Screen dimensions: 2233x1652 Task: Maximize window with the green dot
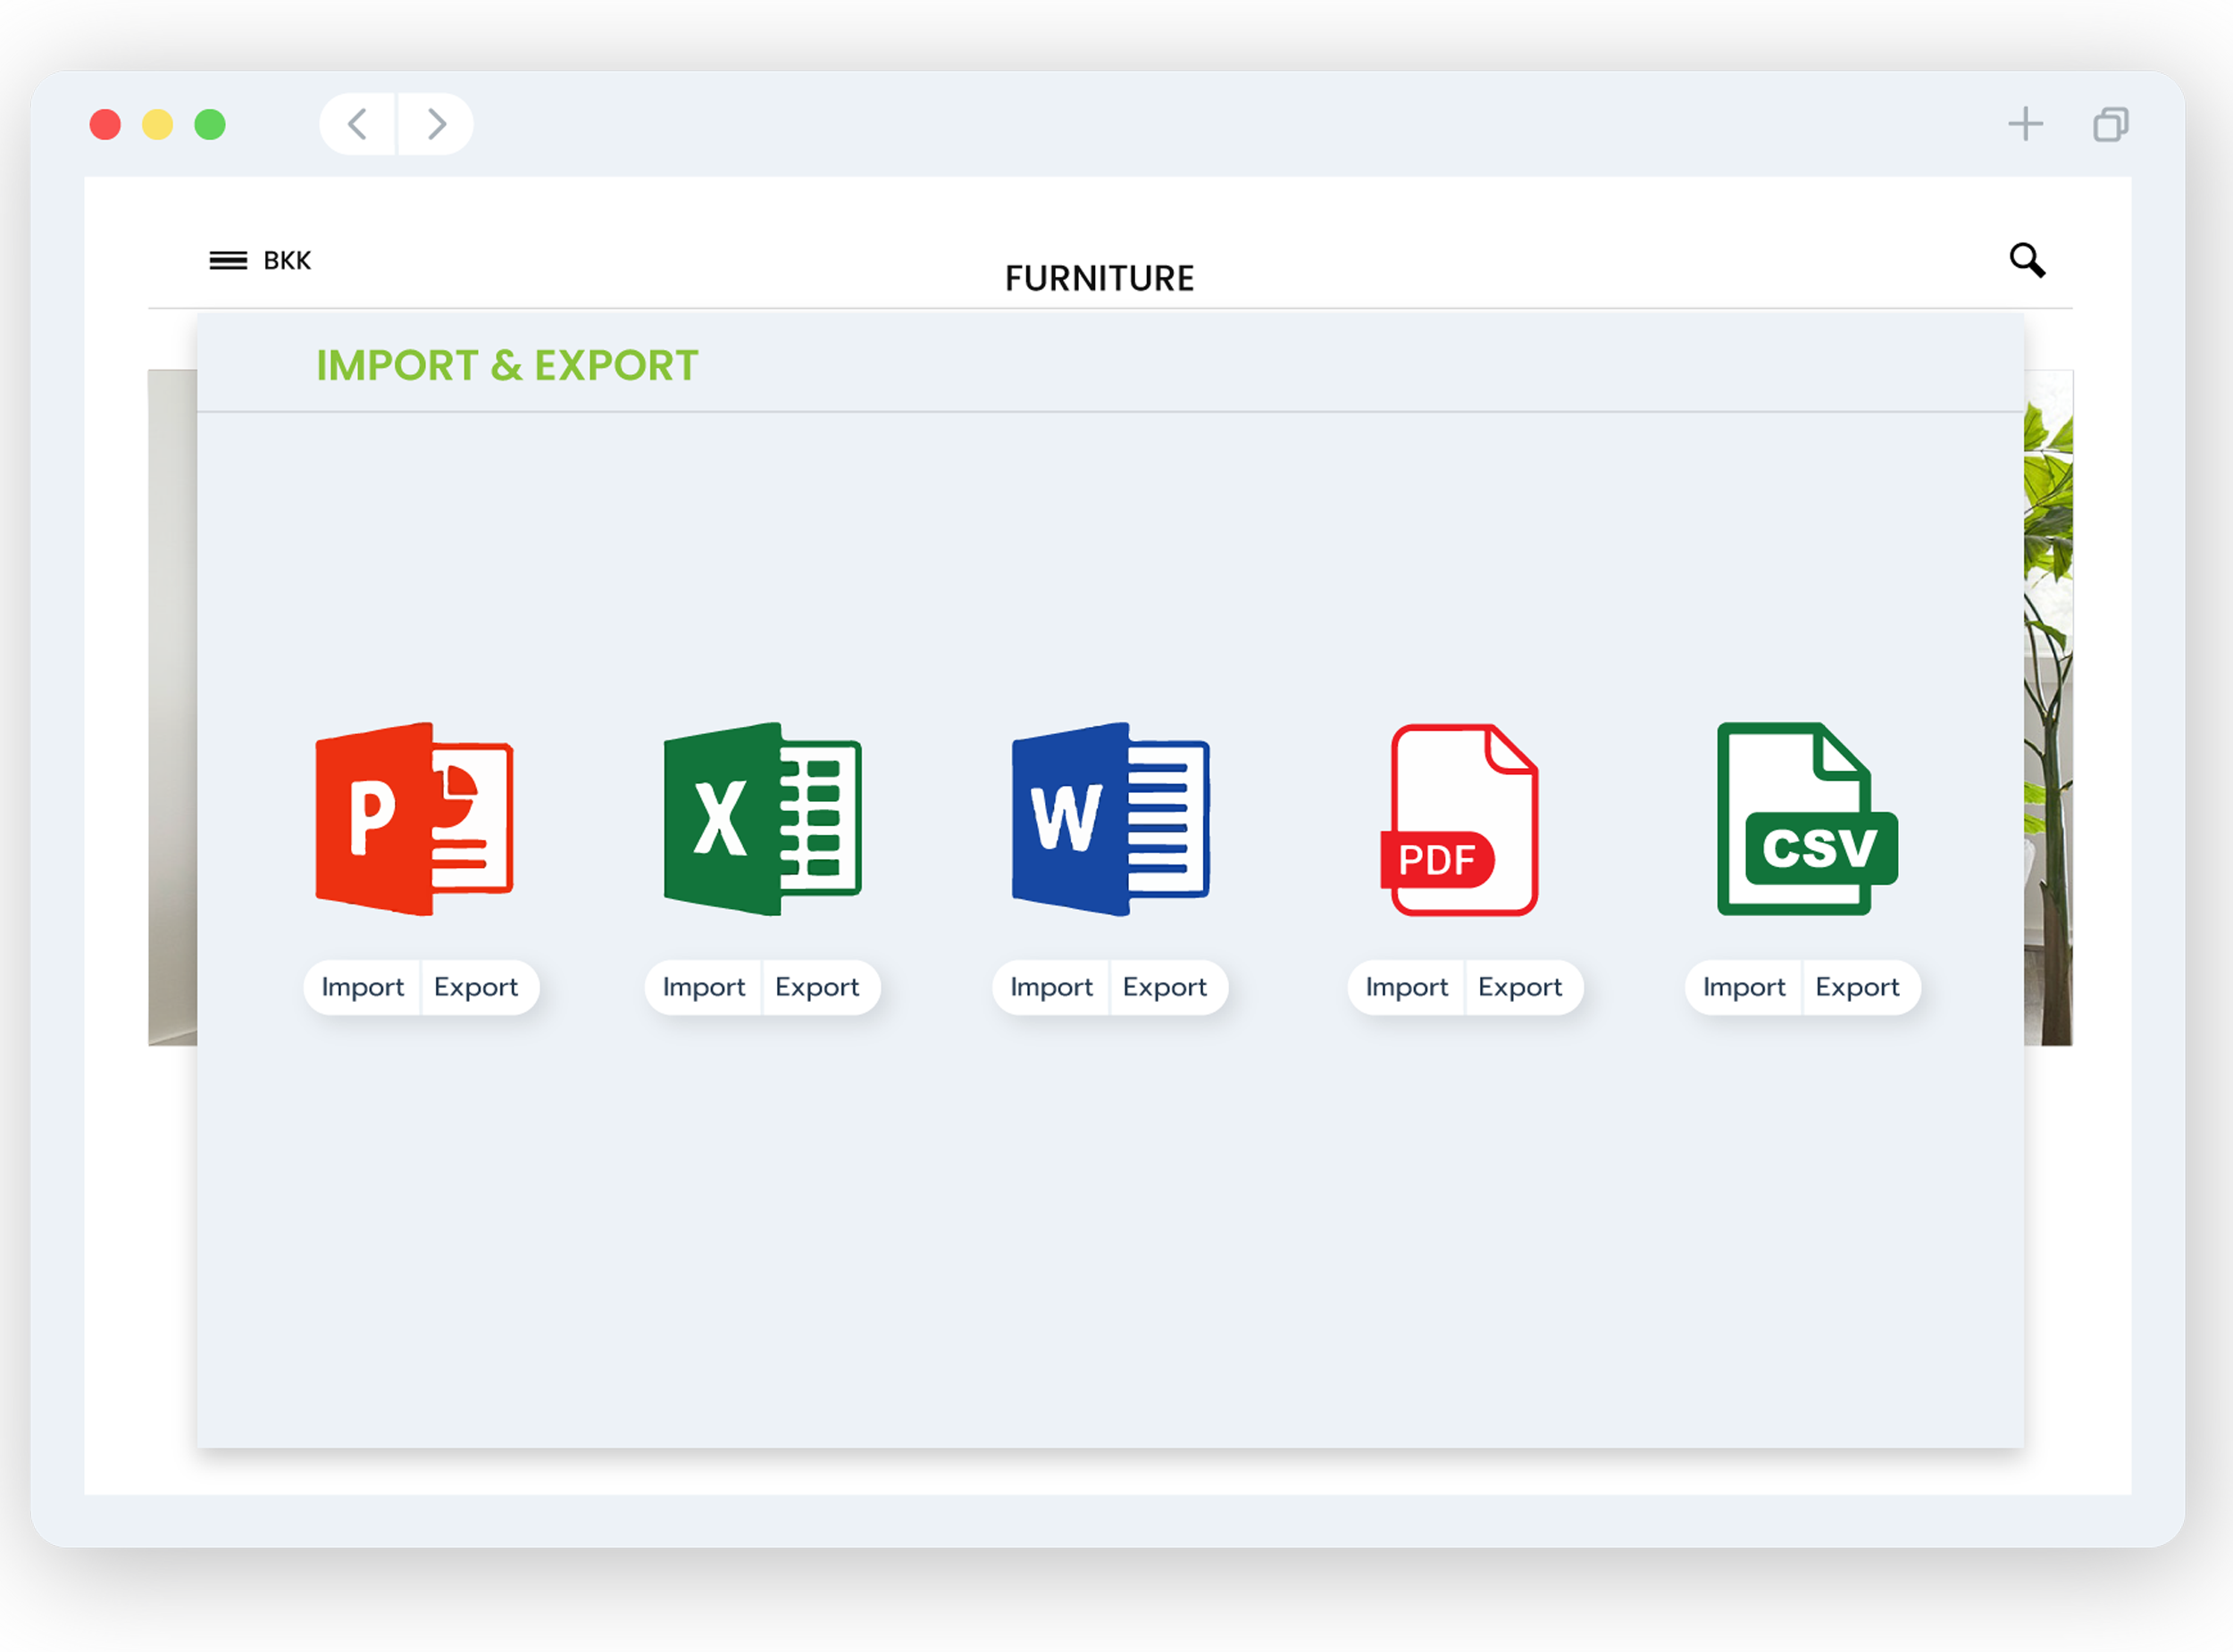[210, 125]
